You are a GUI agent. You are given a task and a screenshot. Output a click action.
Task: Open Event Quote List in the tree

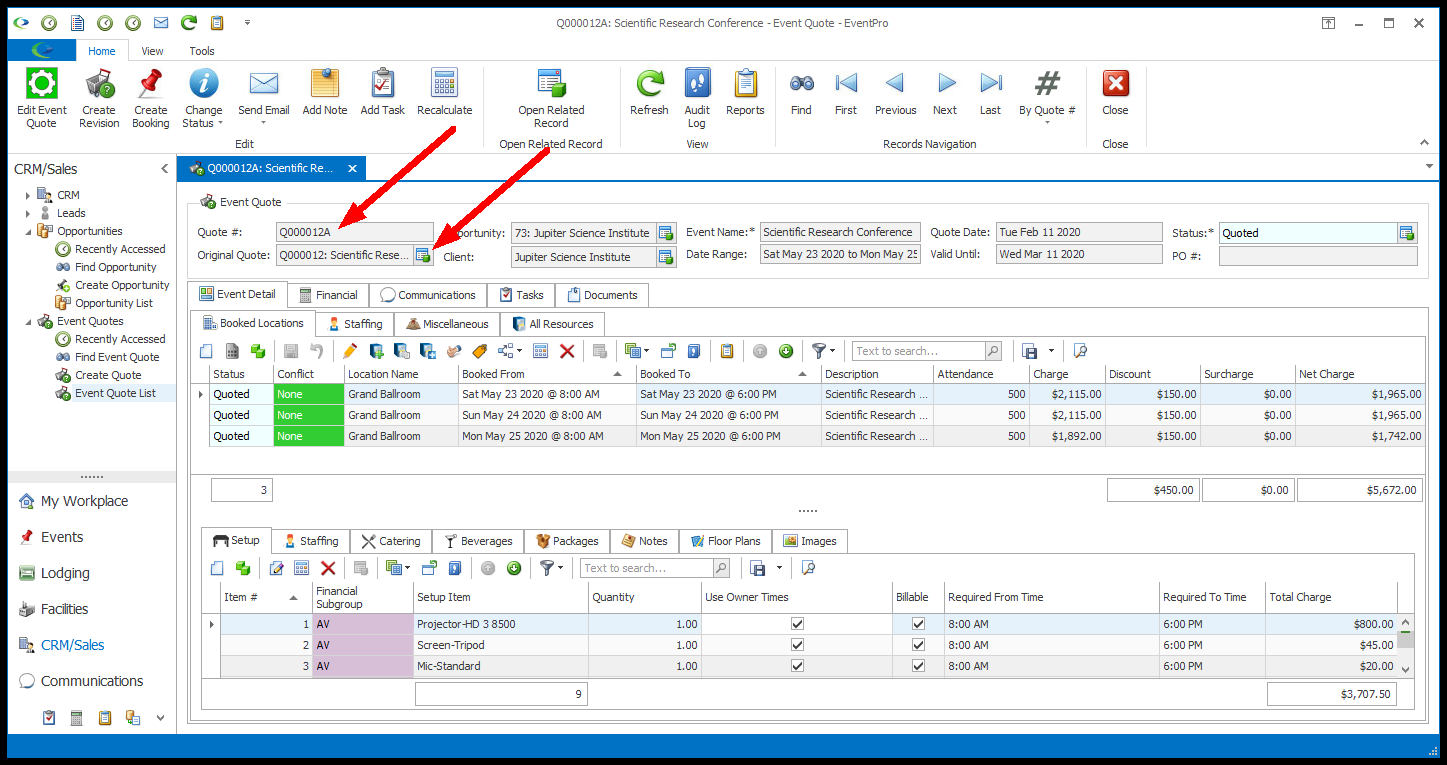tap(115, 393)
